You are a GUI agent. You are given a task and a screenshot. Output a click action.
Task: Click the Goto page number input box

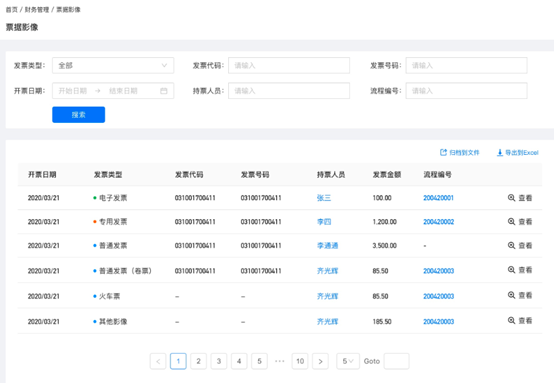point(396,361)
